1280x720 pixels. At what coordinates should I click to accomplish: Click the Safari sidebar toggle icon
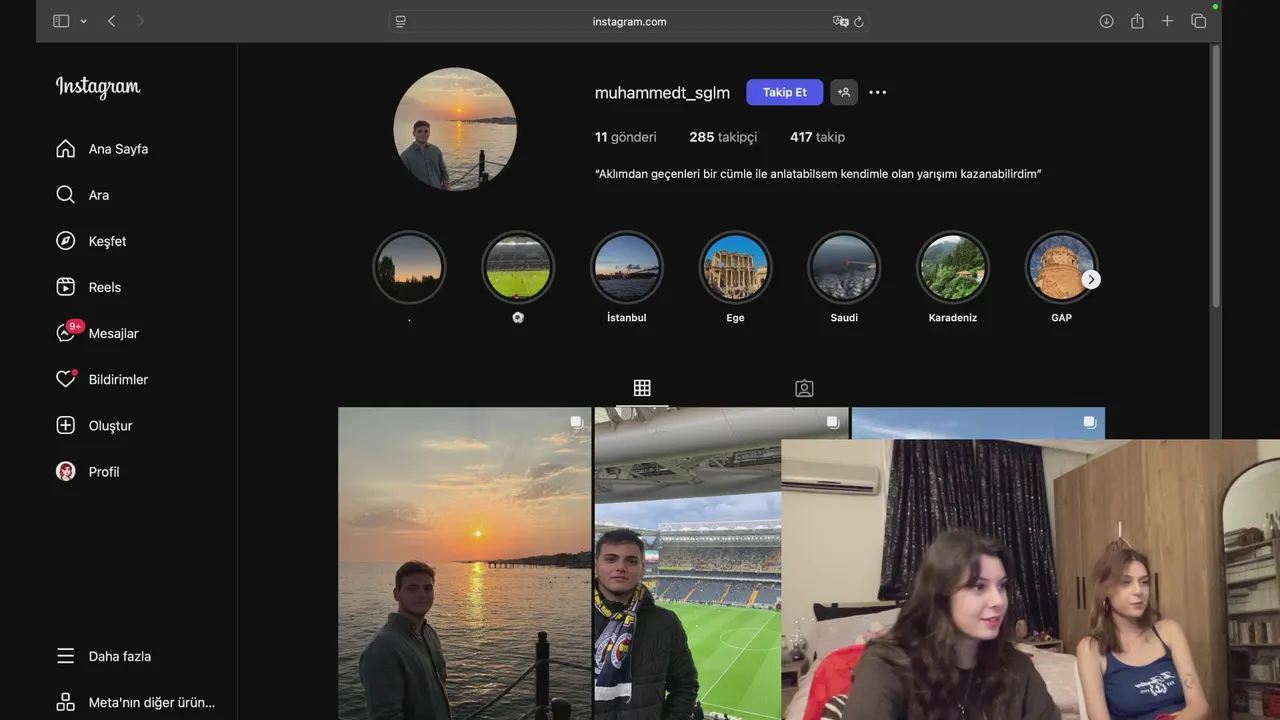pos(61,21)
